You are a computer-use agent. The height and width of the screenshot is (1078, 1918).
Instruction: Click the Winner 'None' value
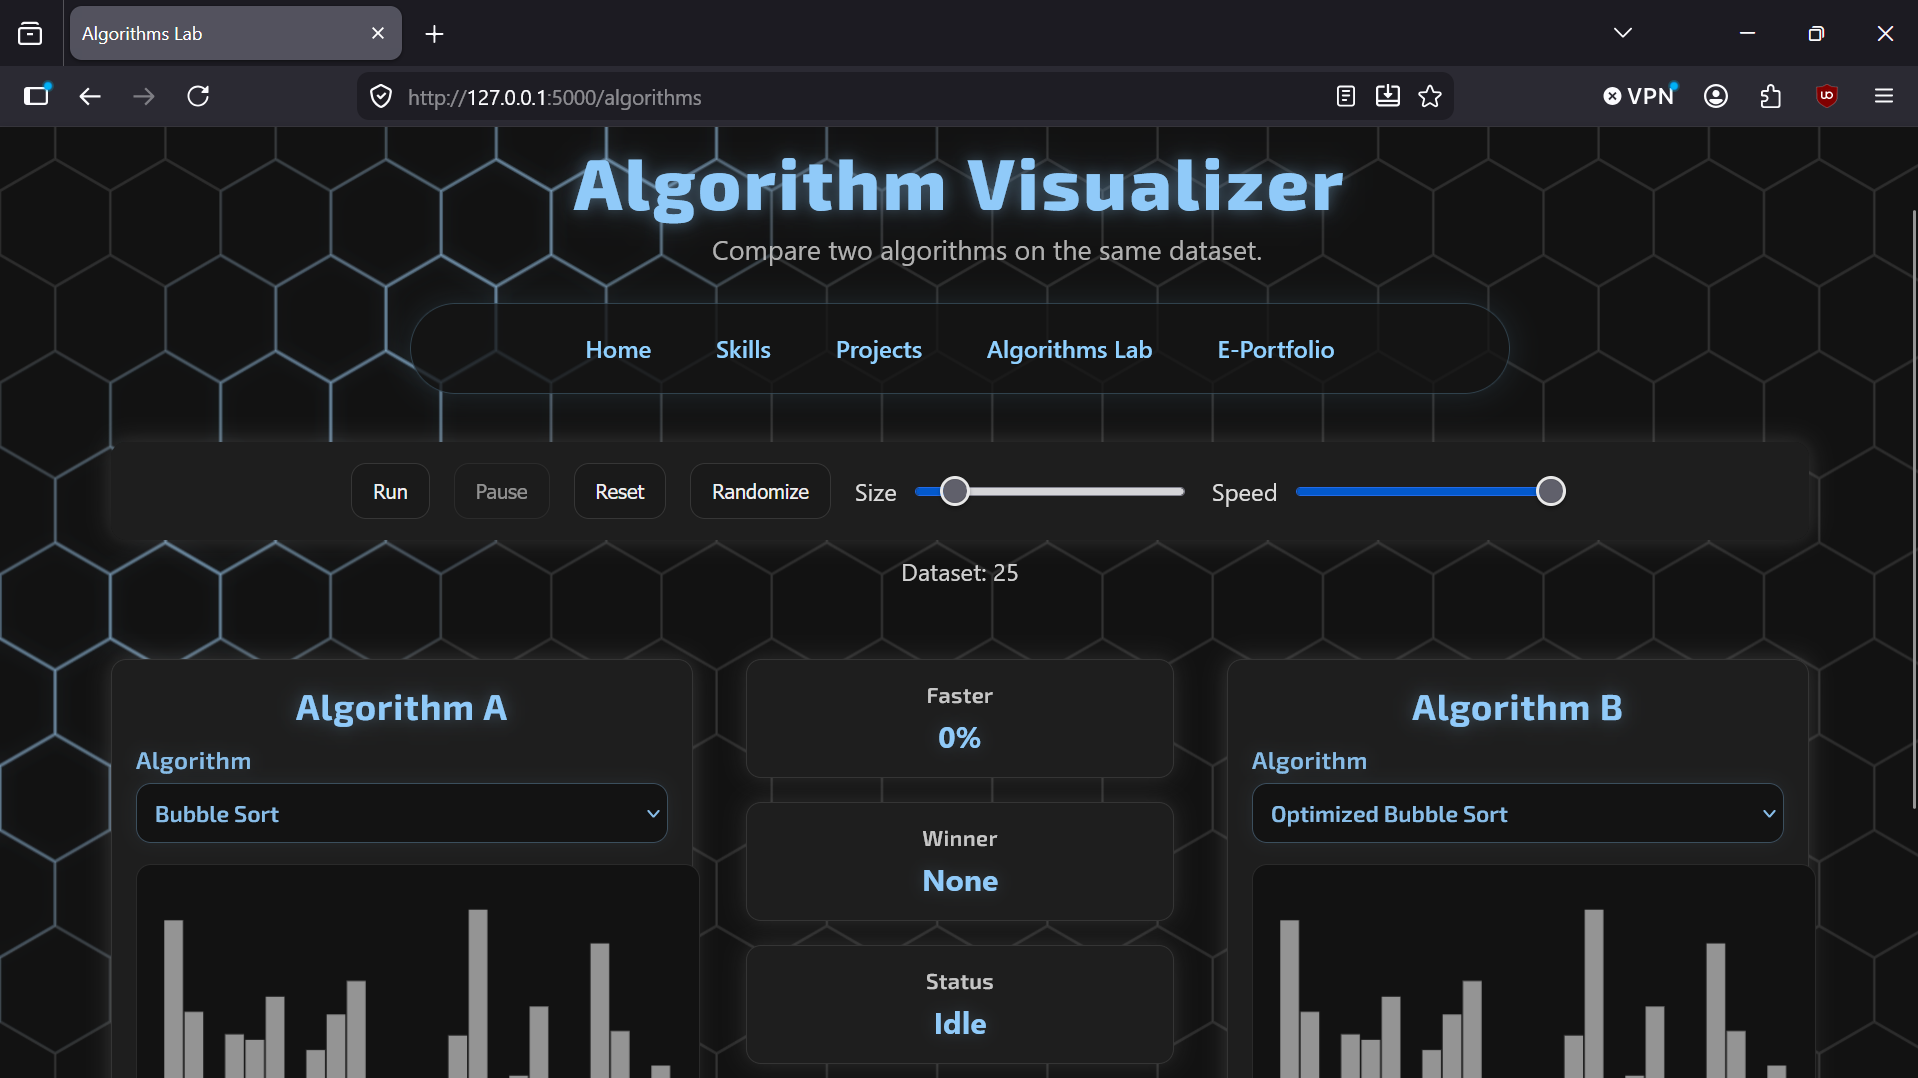[960, 881]
